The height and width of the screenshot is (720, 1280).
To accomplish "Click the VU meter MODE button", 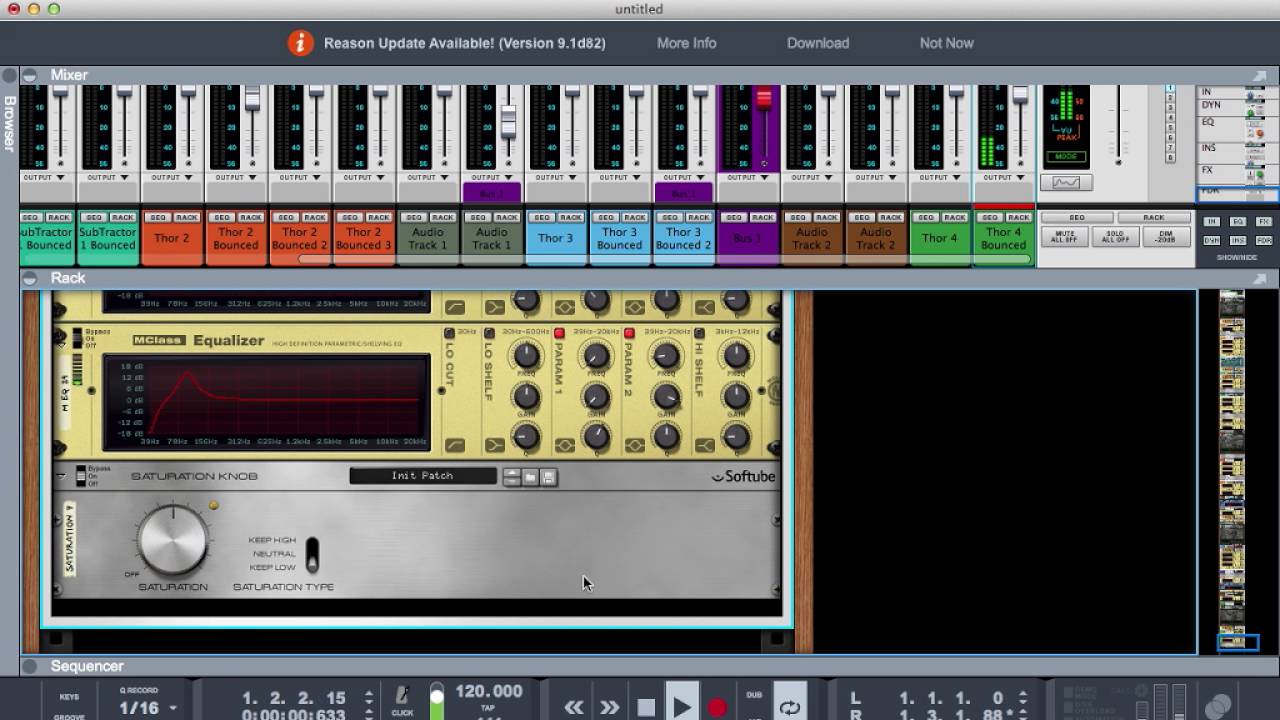I will (1066, 157).
